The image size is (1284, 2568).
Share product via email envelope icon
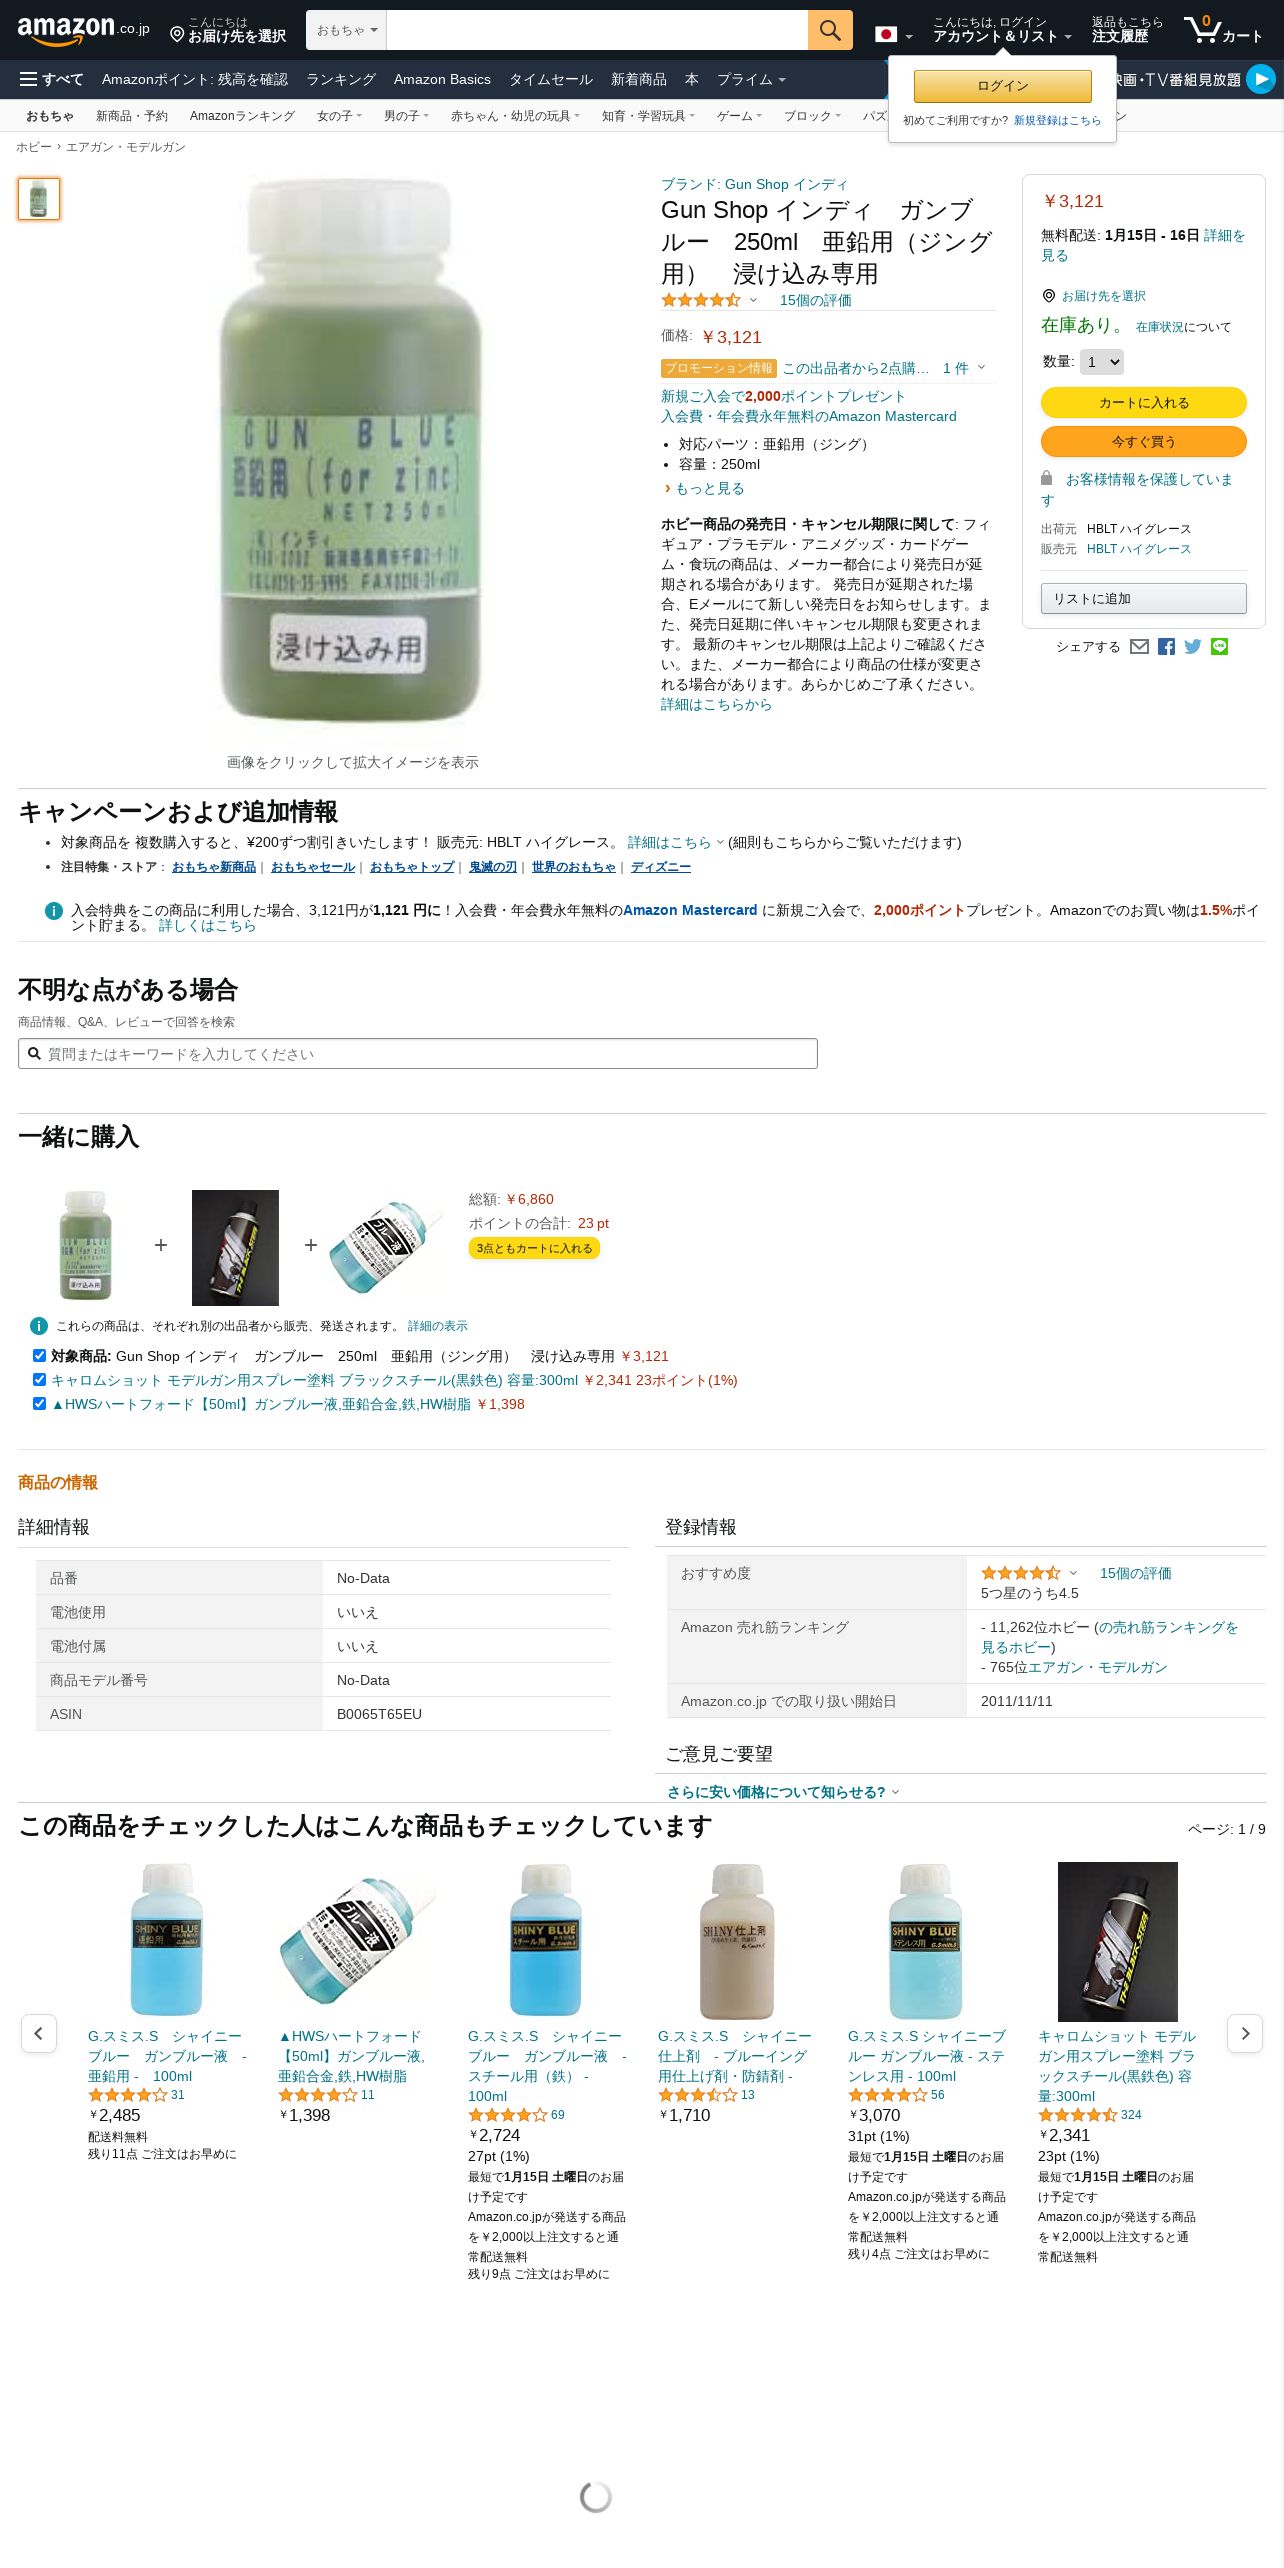(1139, 646)
